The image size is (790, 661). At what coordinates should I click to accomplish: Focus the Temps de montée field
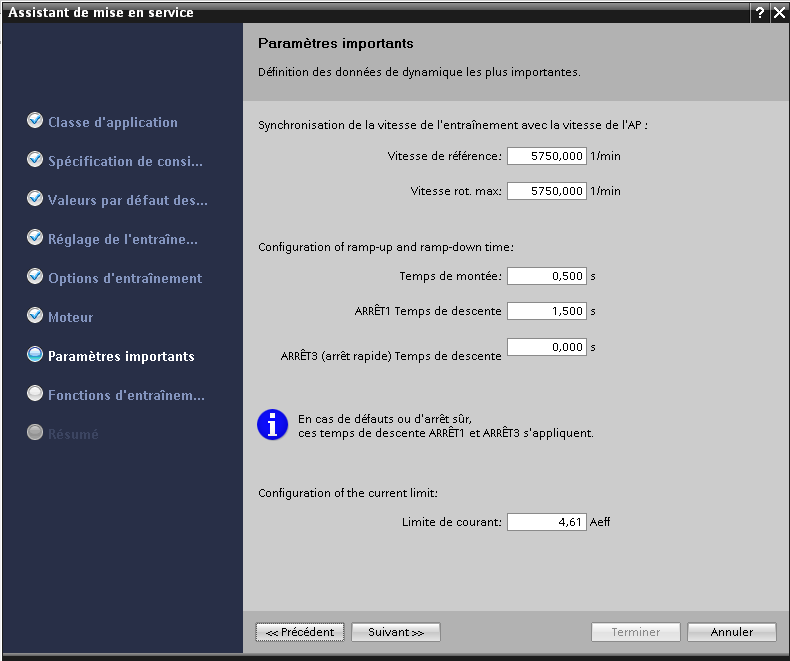[x=546, y=276]
